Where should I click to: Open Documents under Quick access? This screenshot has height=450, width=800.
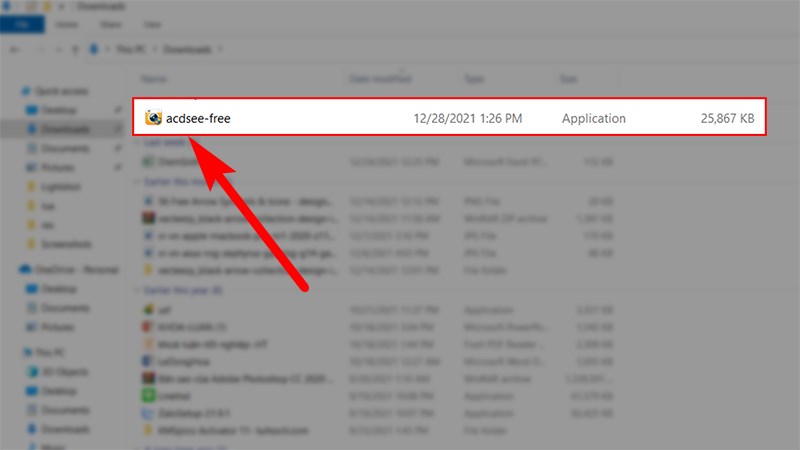pos(65,148)
